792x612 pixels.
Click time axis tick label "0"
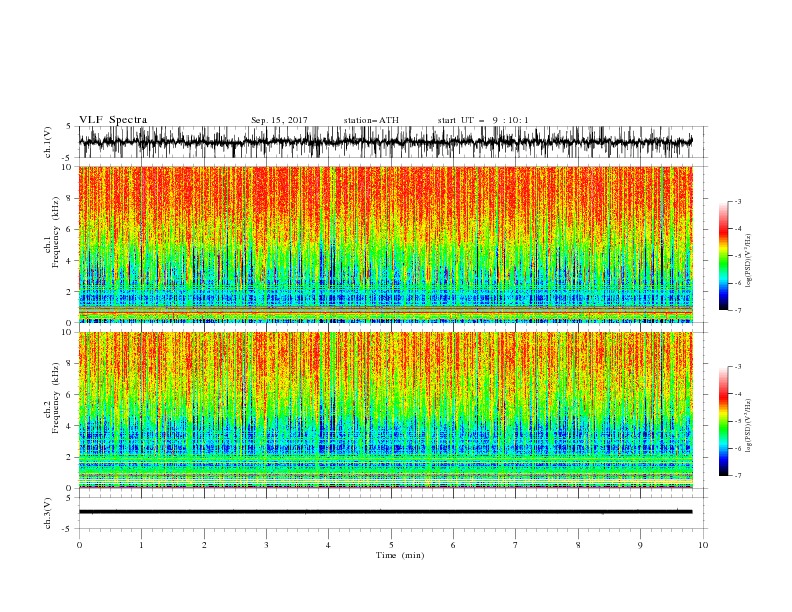[79, 545]
